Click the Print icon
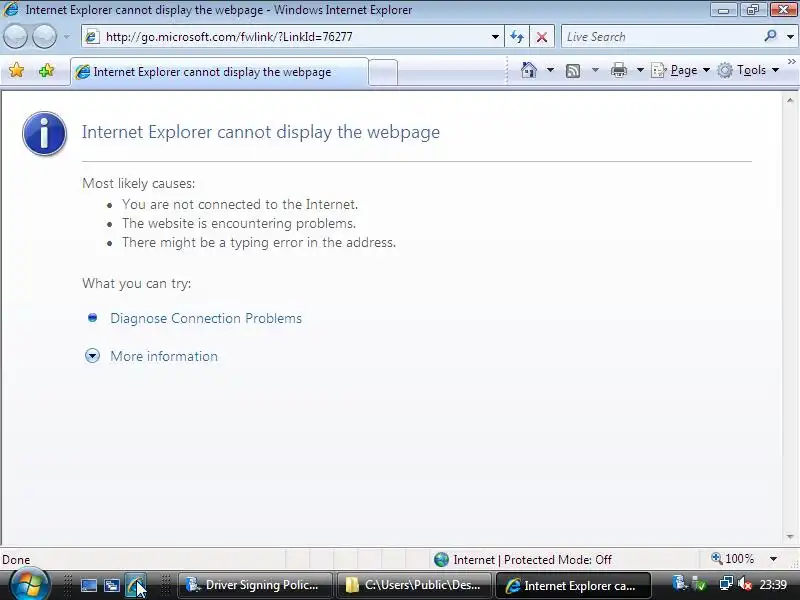The width and height of the screenshot is (800, 600). [x=618, y=70]
